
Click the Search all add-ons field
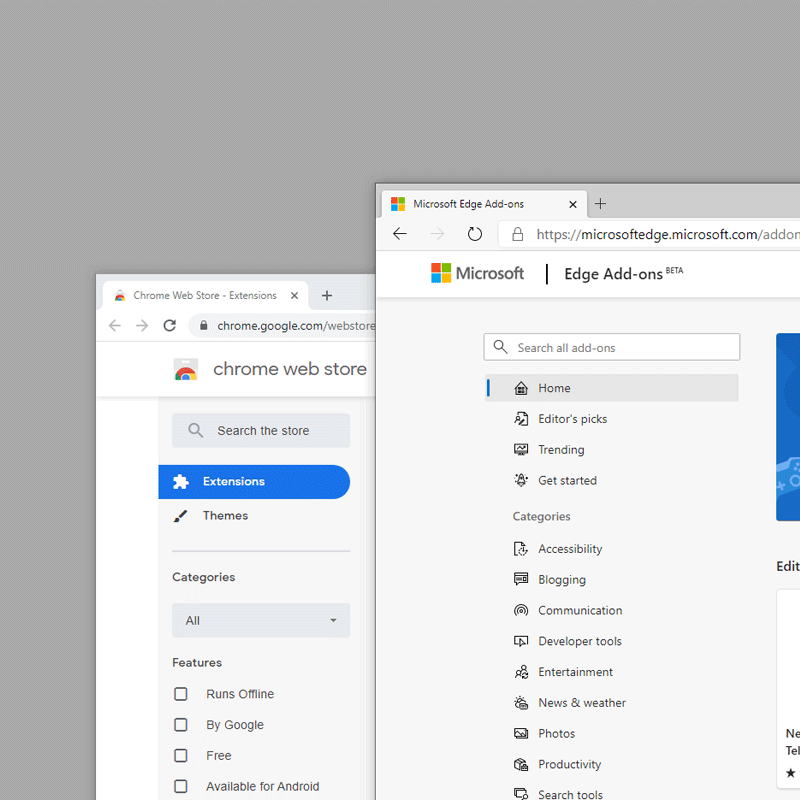[x=612, y=347]
